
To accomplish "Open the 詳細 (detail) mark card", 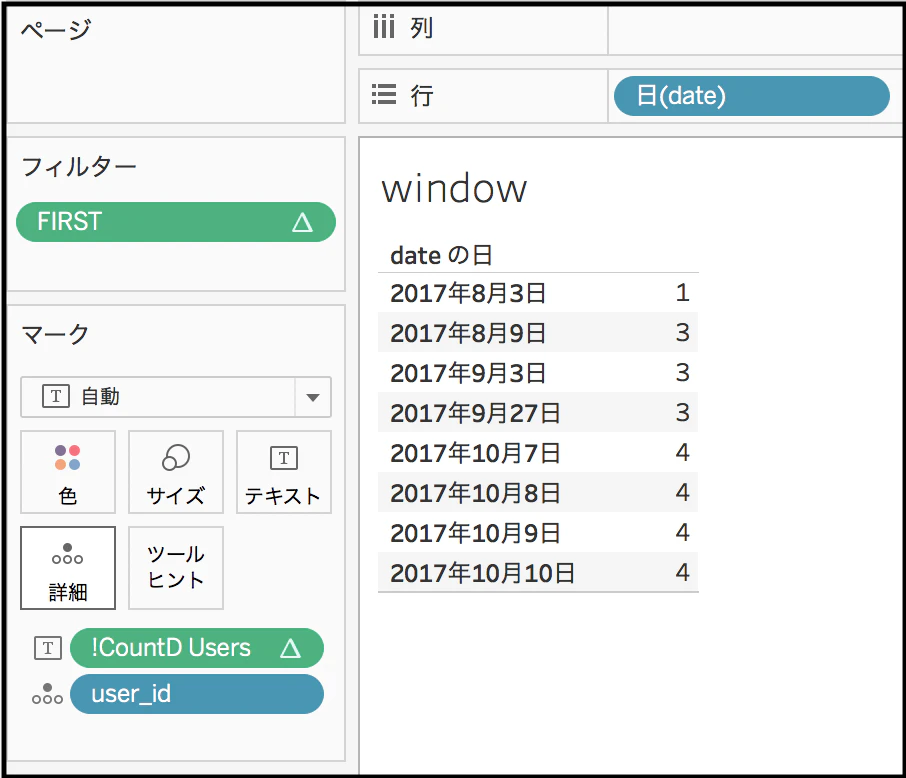I will click(68, 568).
